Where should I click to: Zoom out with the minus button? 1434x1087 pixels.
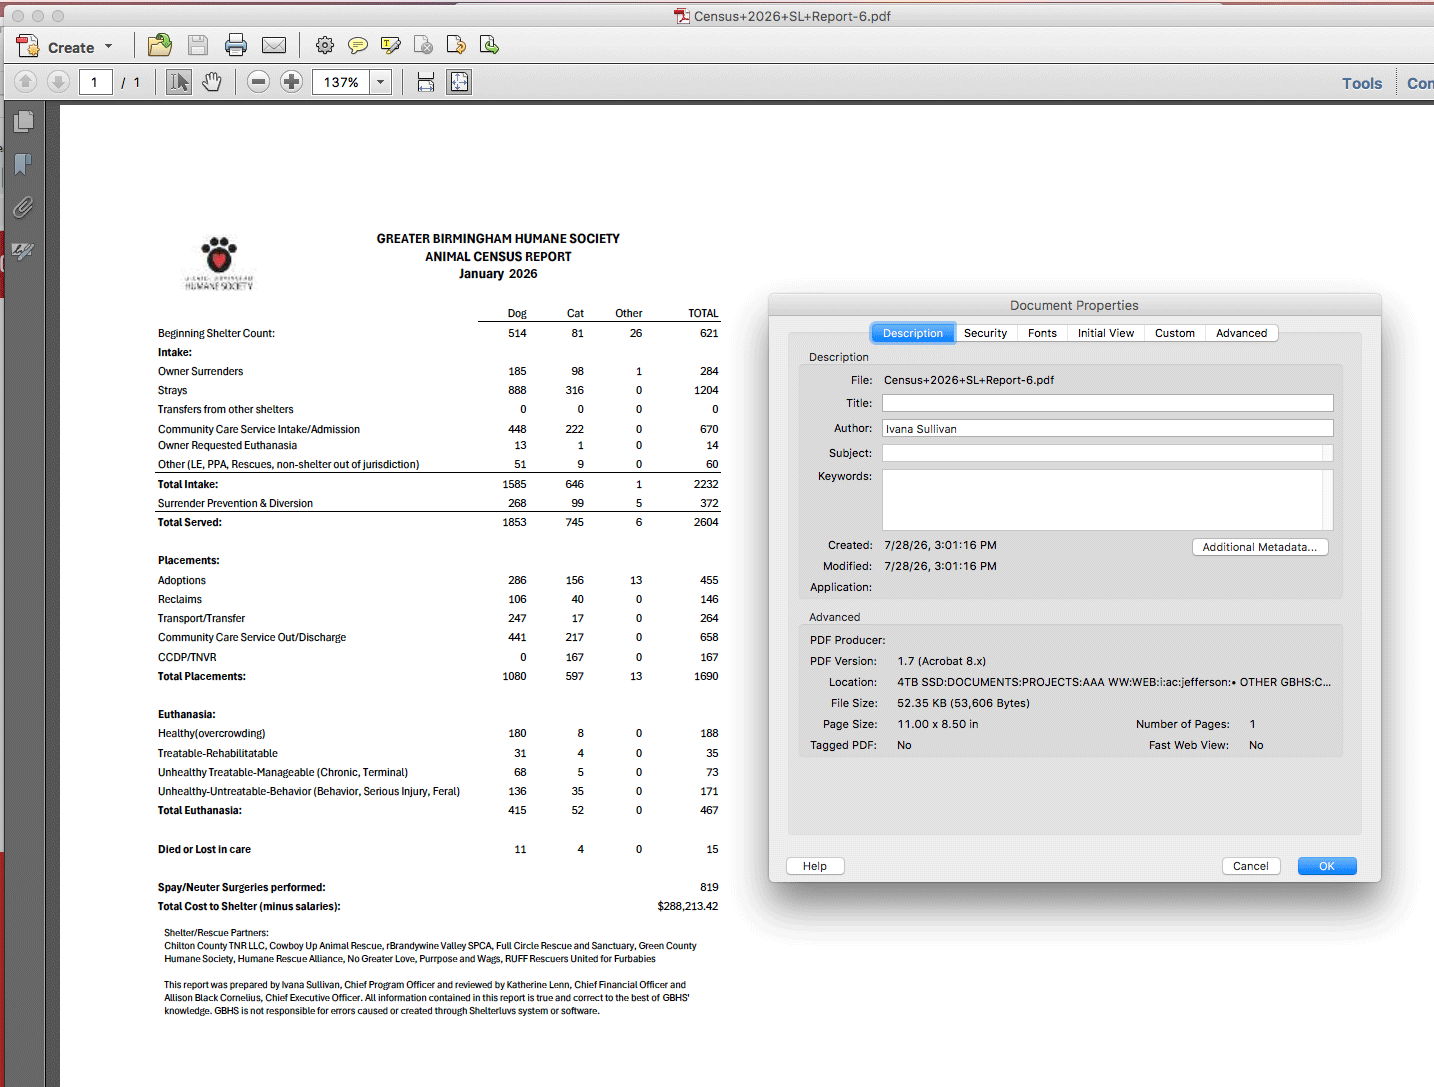[x=258, y=82]
